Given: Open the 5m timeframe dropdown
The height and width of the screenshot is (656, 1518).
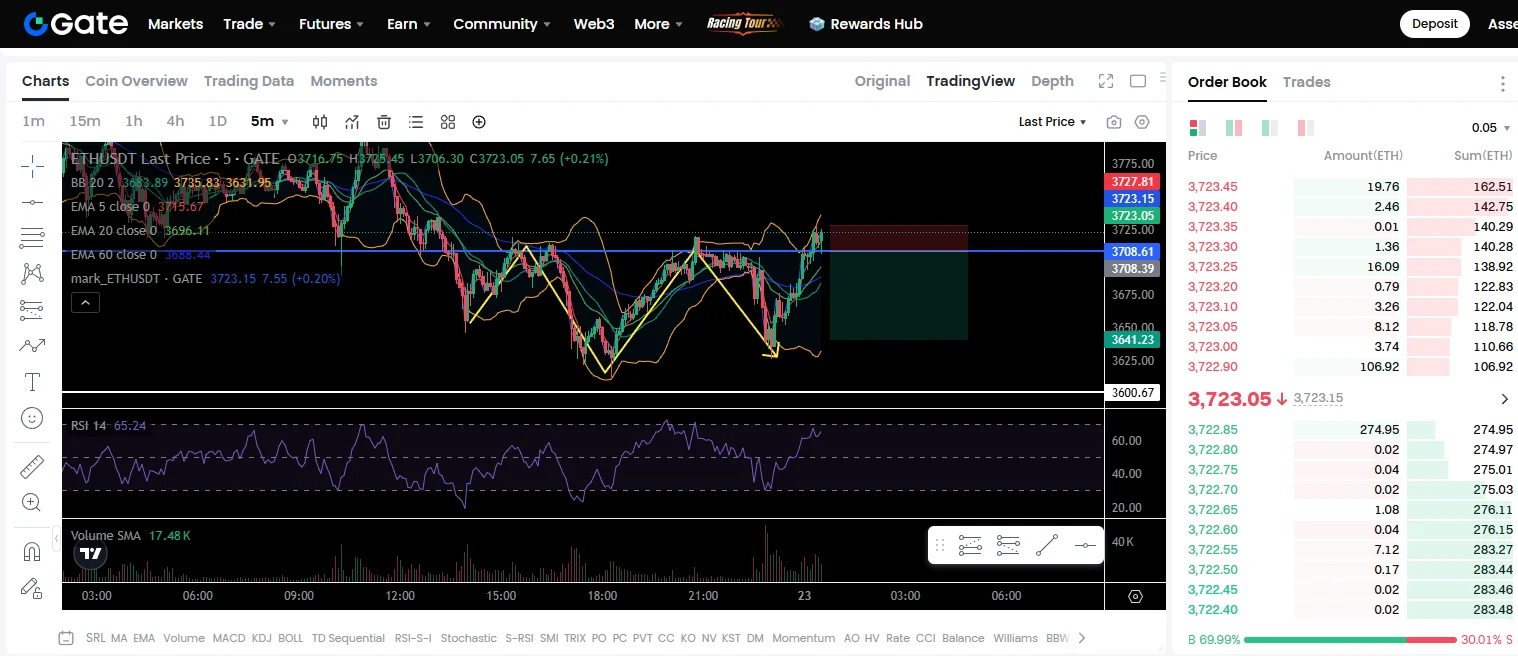Looking at the screenshot, I should click(269, 121).
